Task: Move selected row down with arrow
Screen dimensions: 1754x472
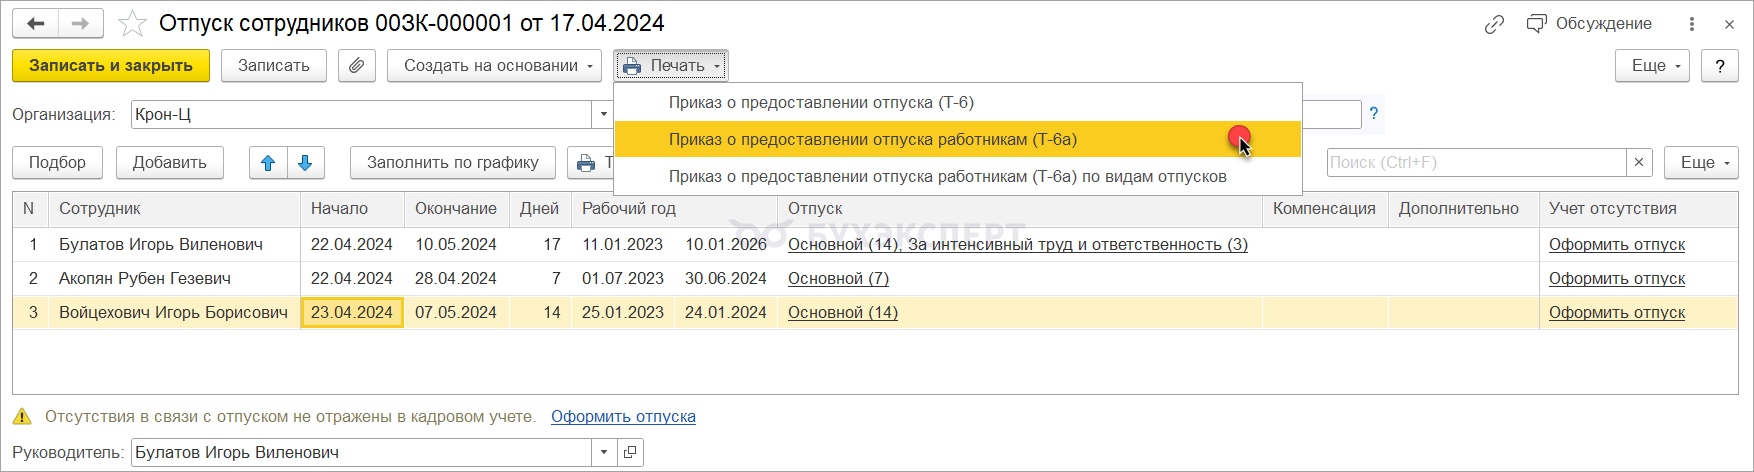Action: tap(305, 163)
